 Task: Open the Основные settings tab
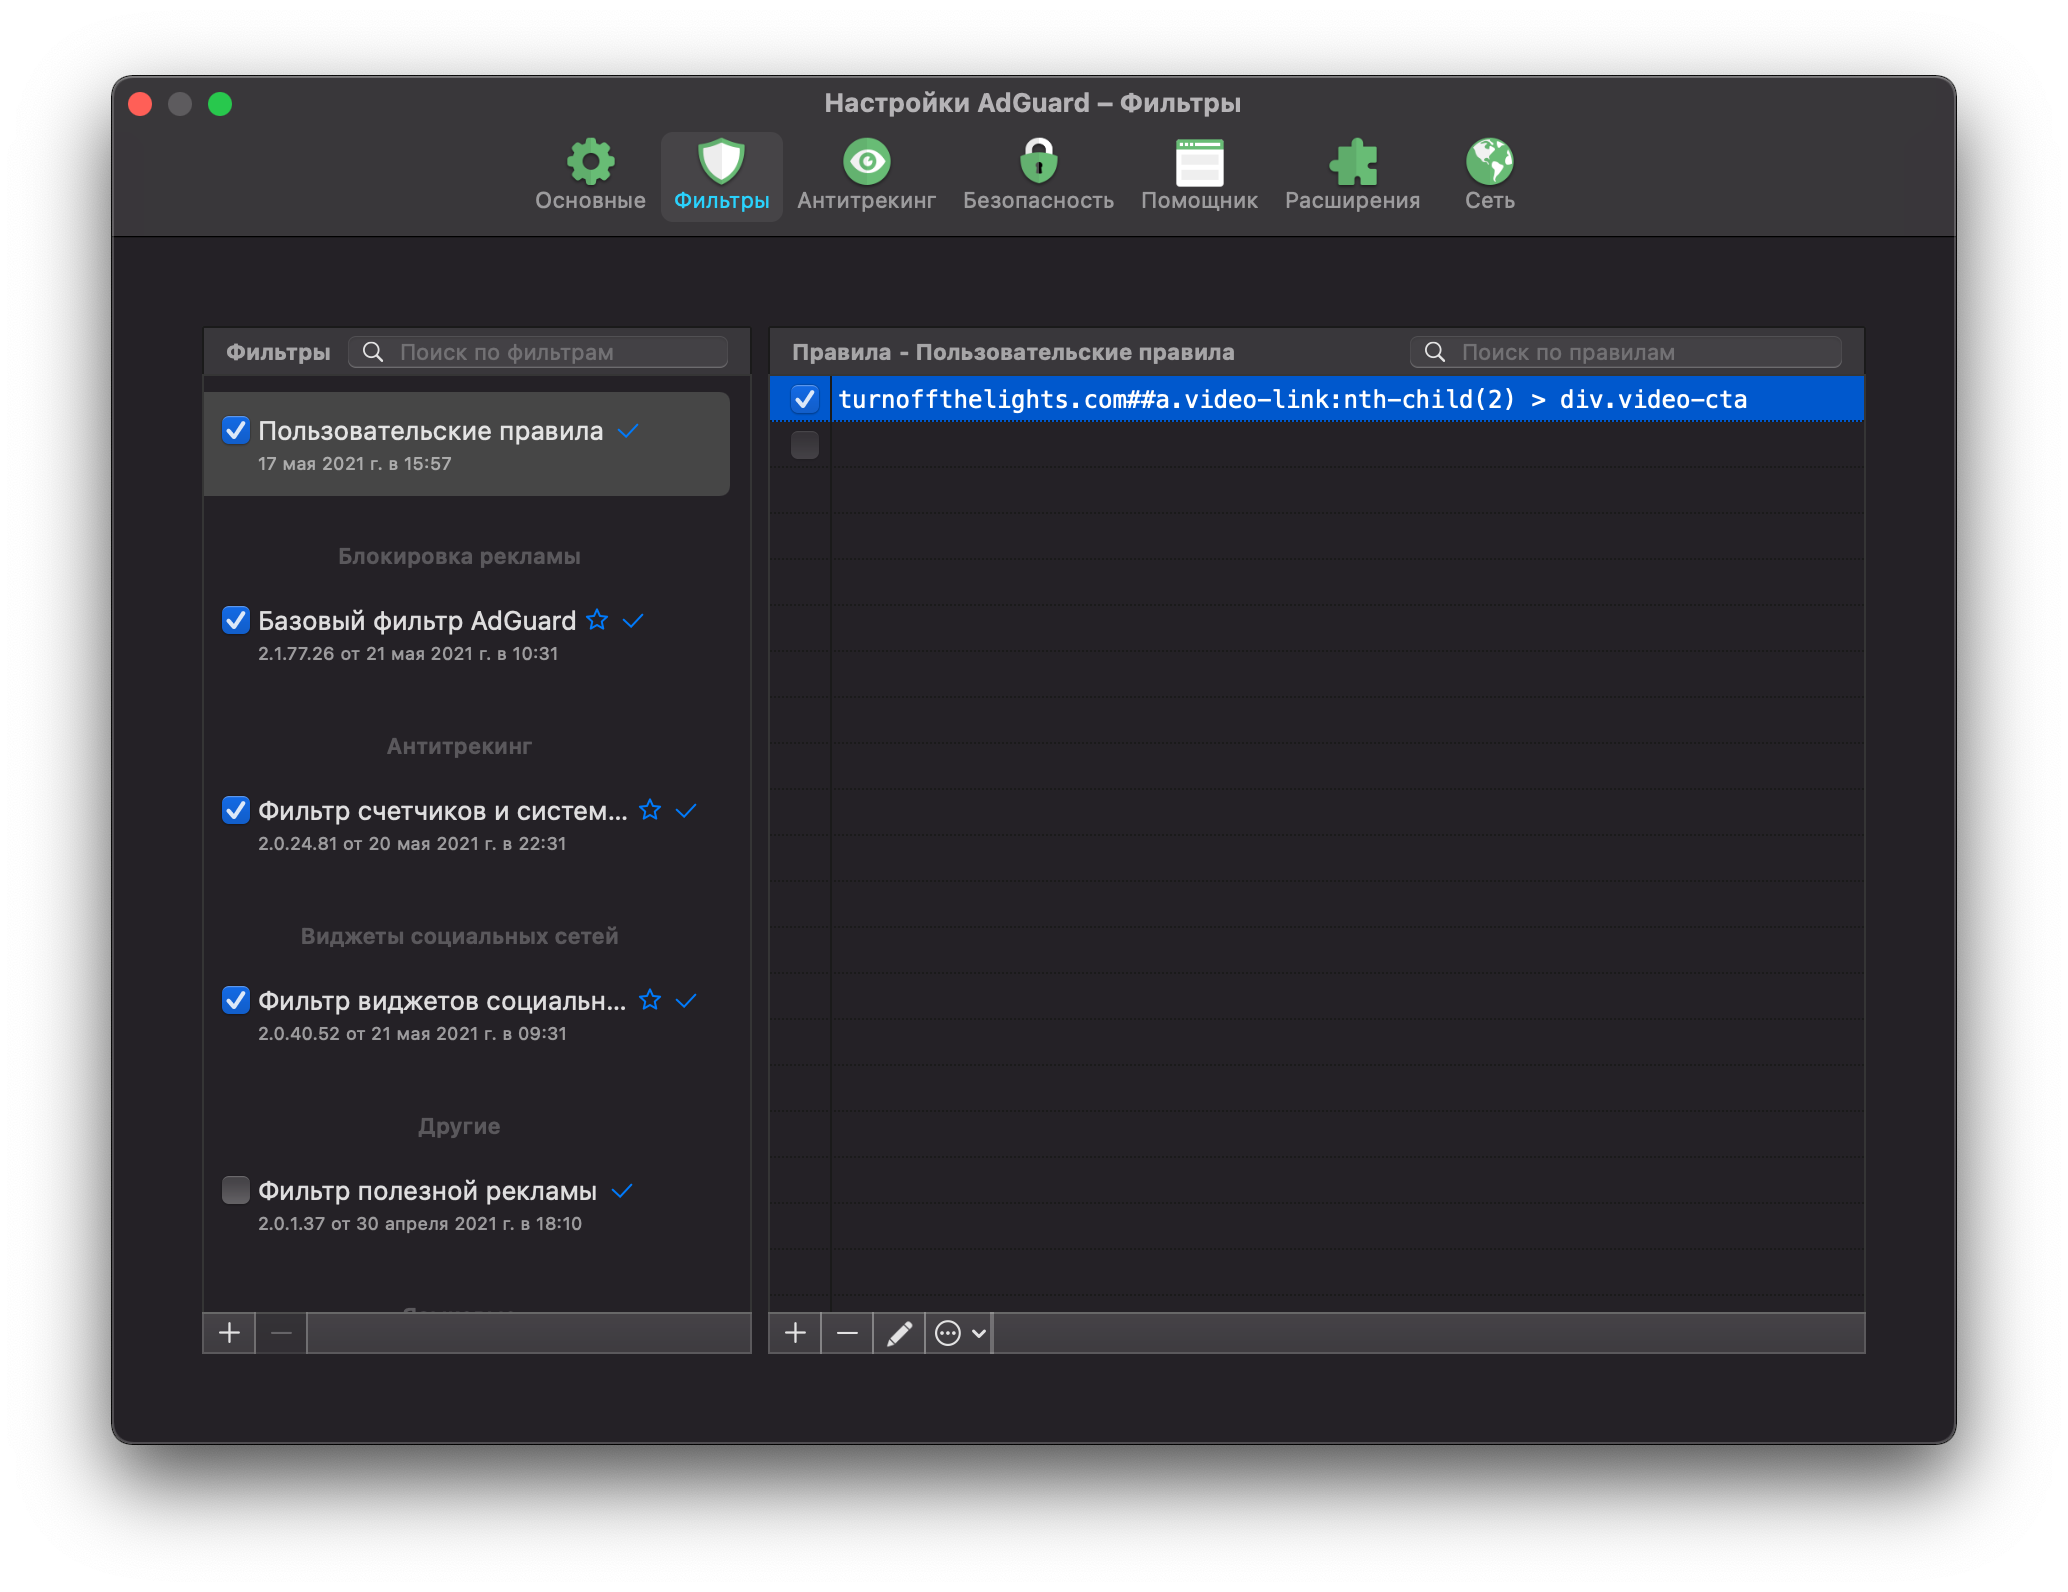pos(590,176)
